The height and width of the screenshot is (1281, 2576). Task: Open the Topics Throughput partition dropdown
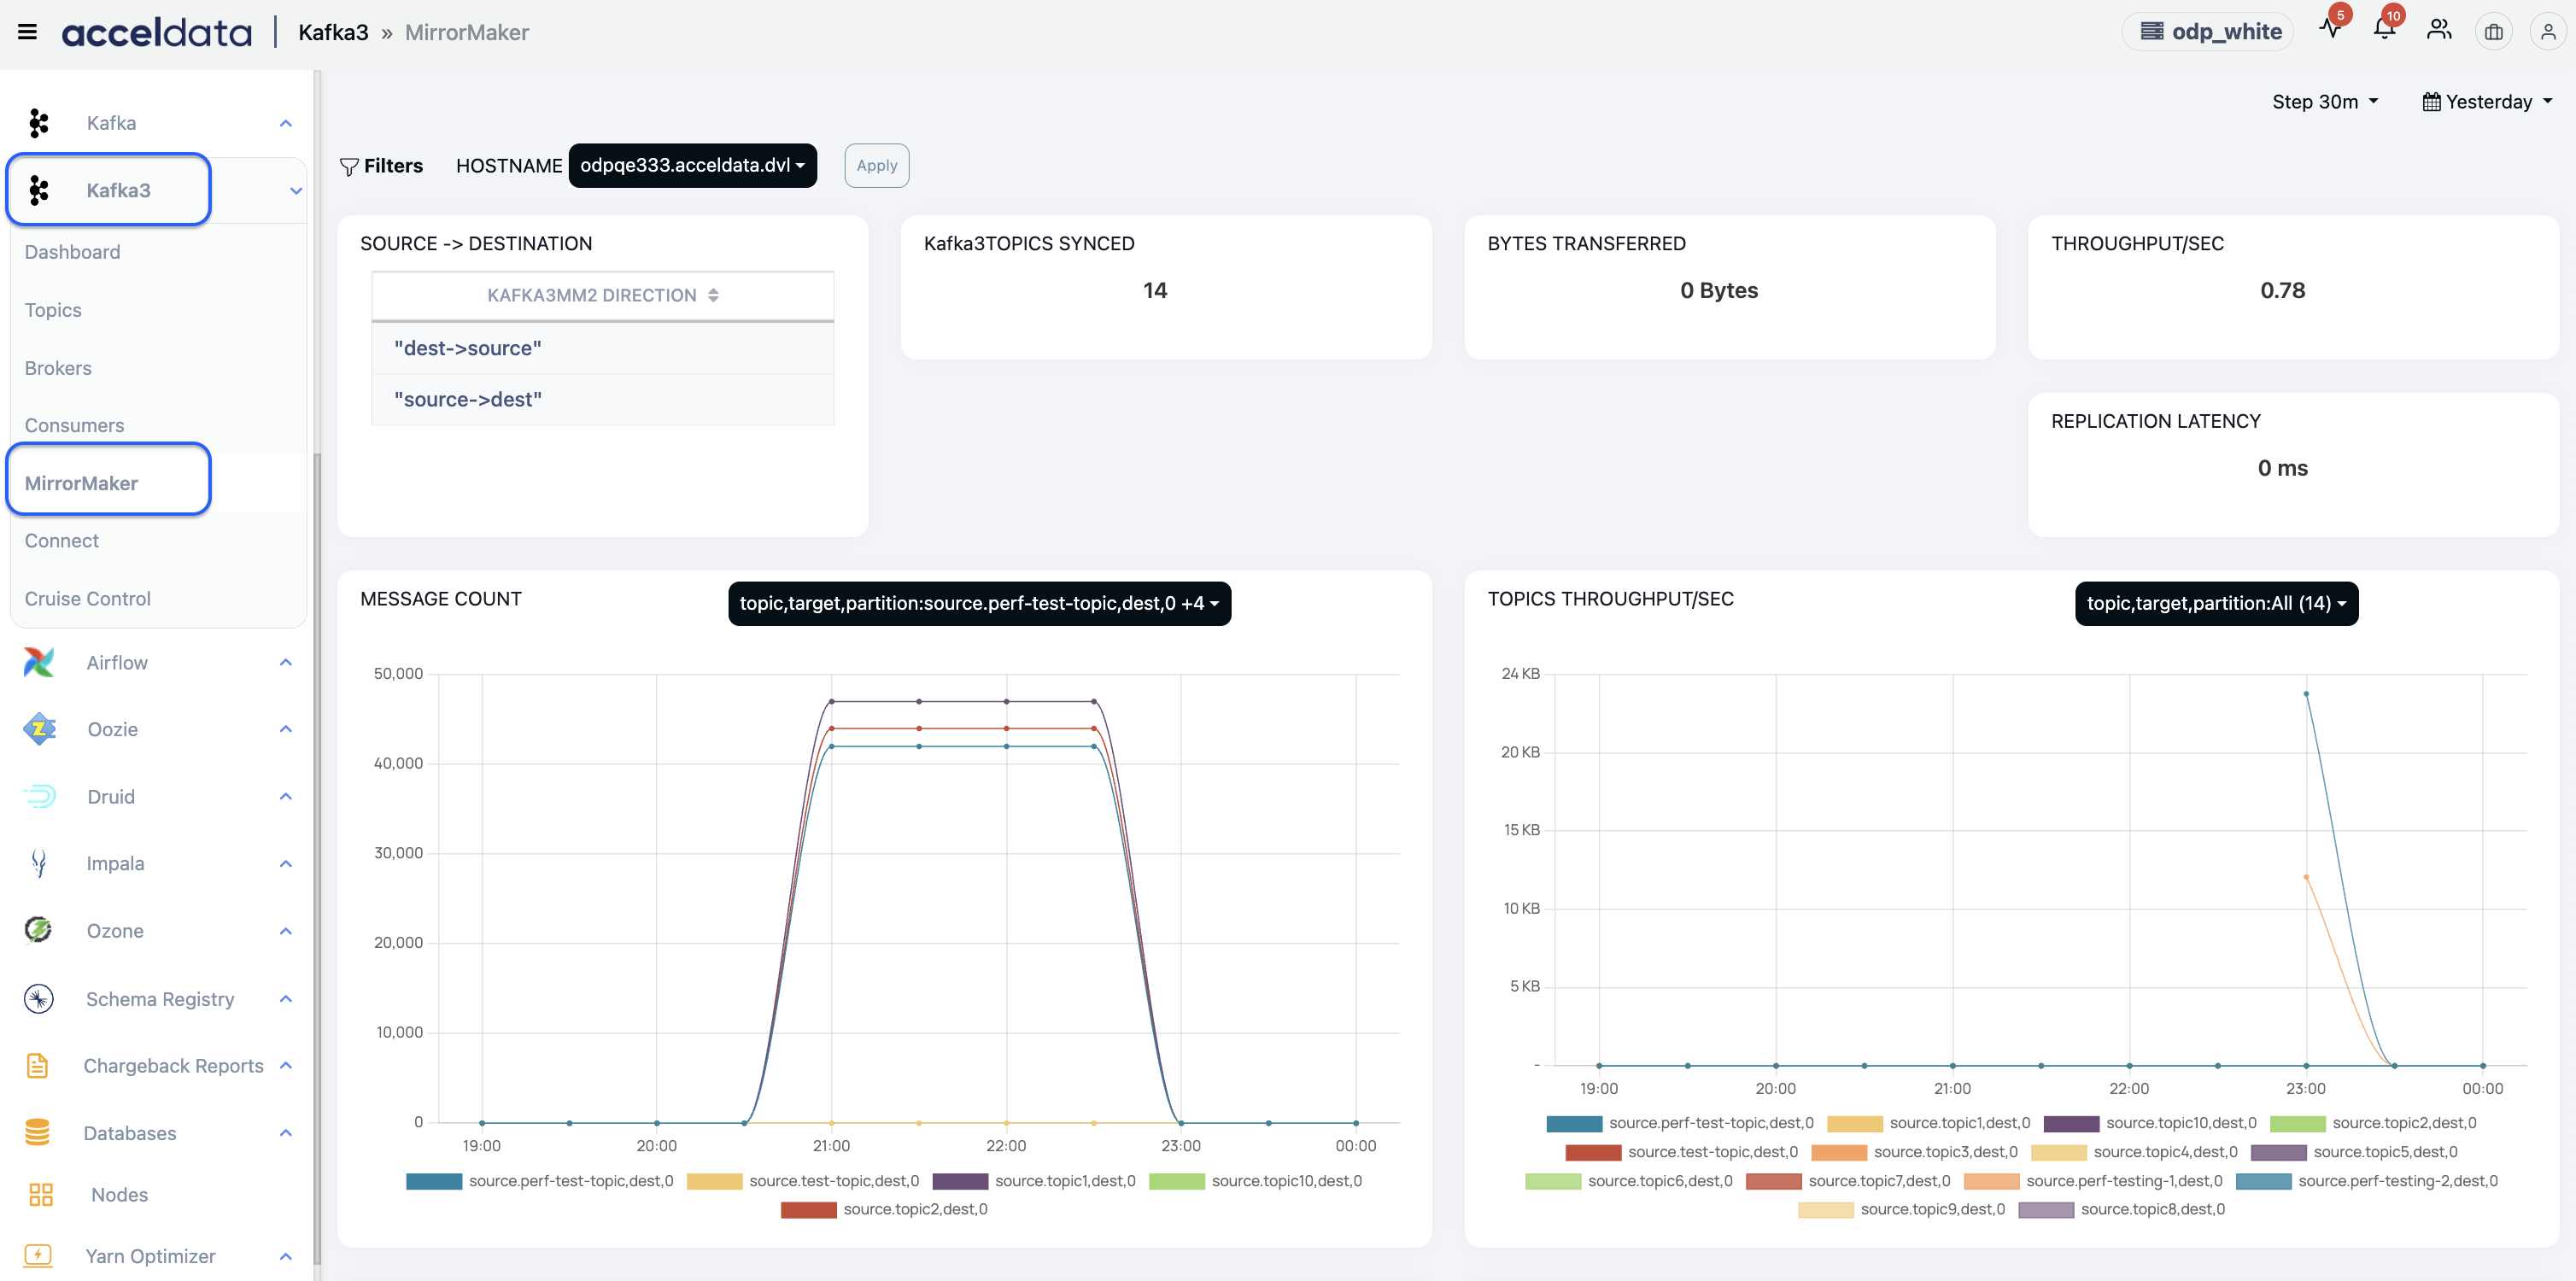pos(2216,603)
